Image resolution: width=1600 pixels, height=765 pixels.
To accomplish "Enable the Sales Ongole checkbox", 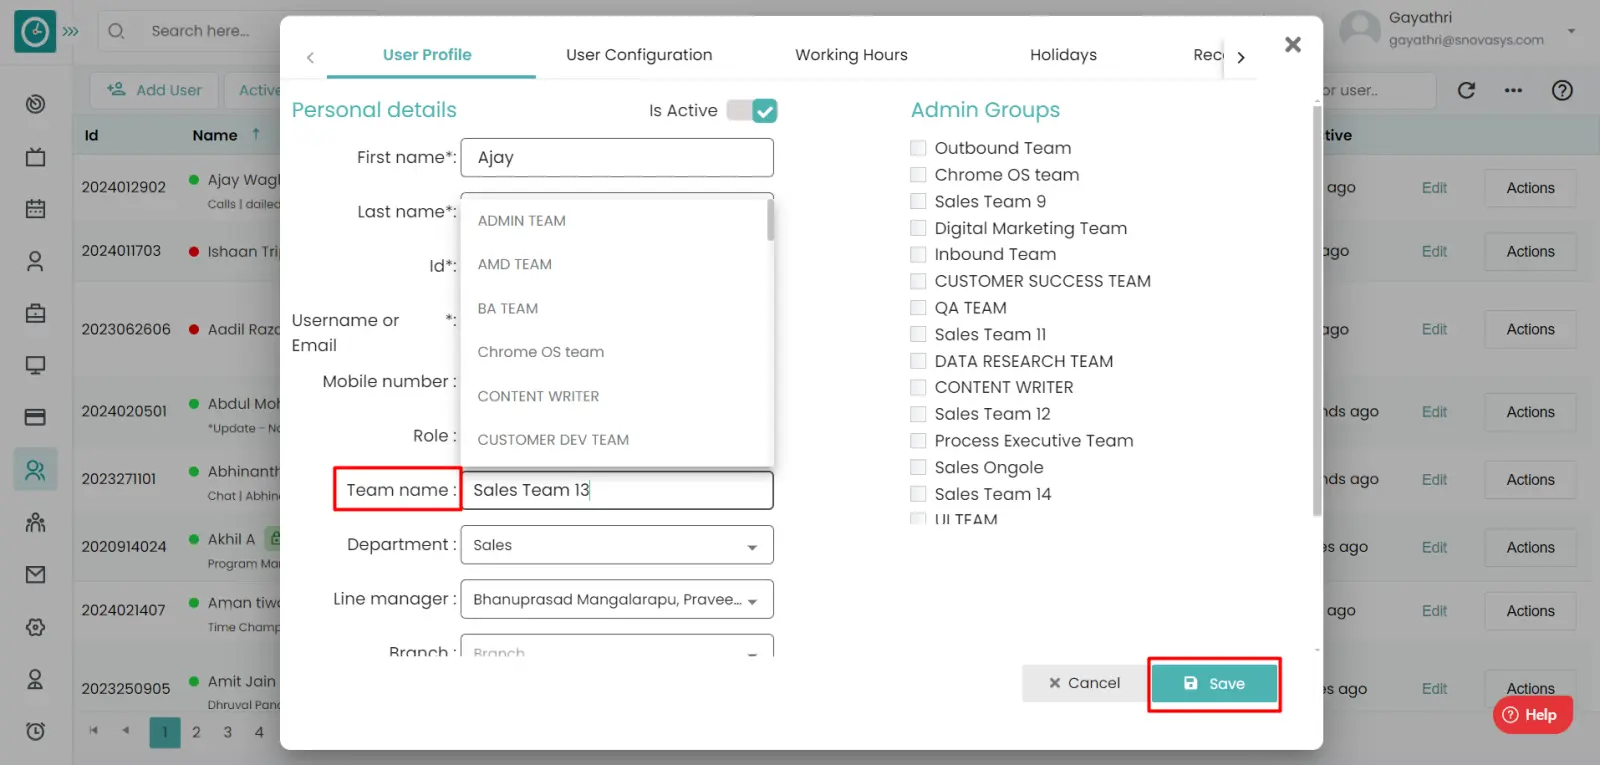I will [x=918, y=467].
